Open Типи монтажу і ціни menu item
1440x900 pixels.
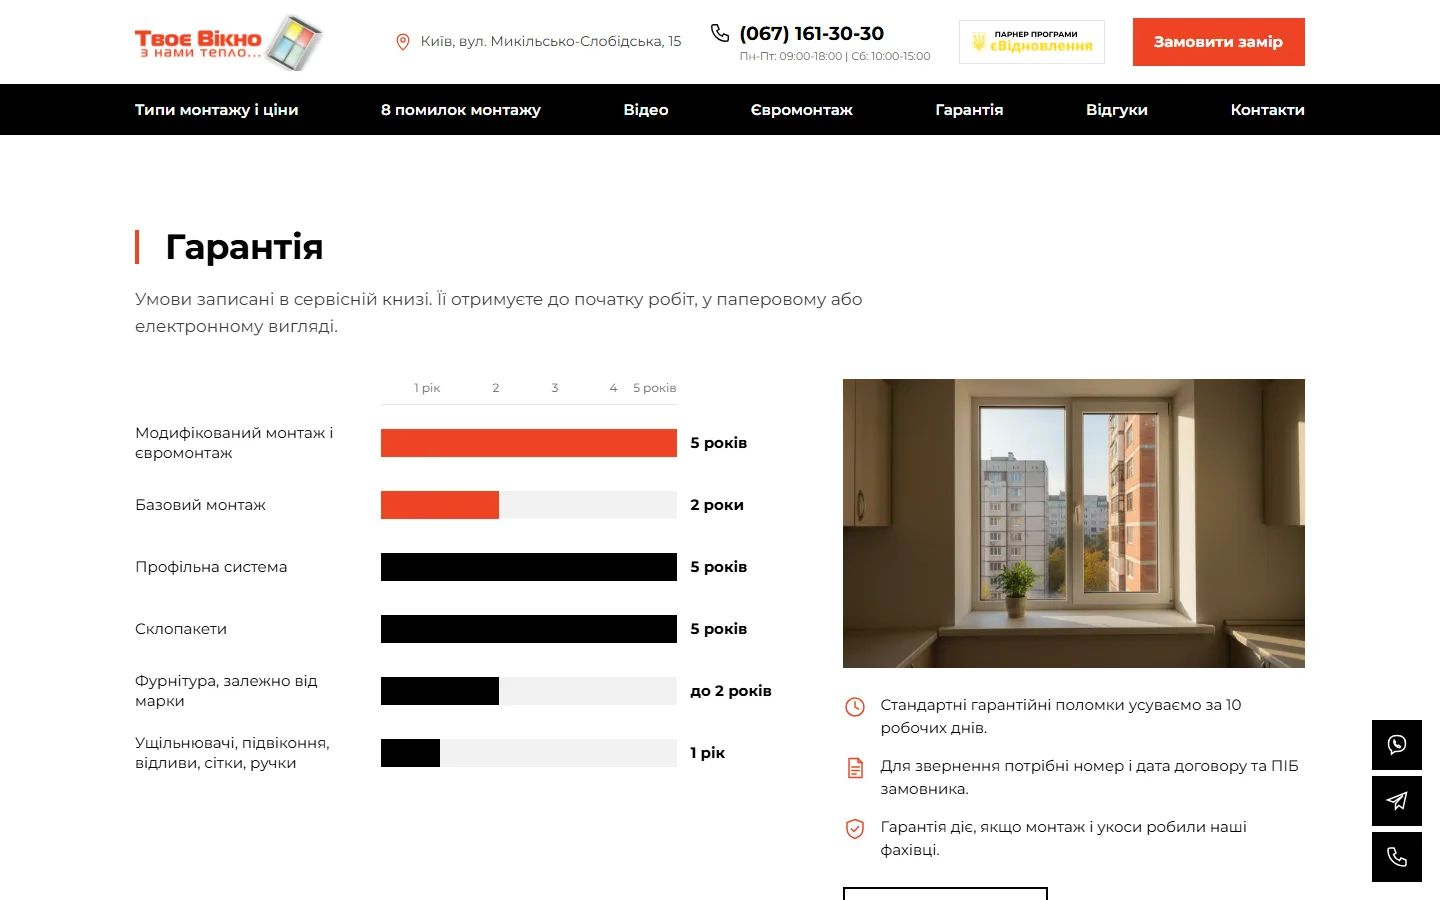[217, 110]
